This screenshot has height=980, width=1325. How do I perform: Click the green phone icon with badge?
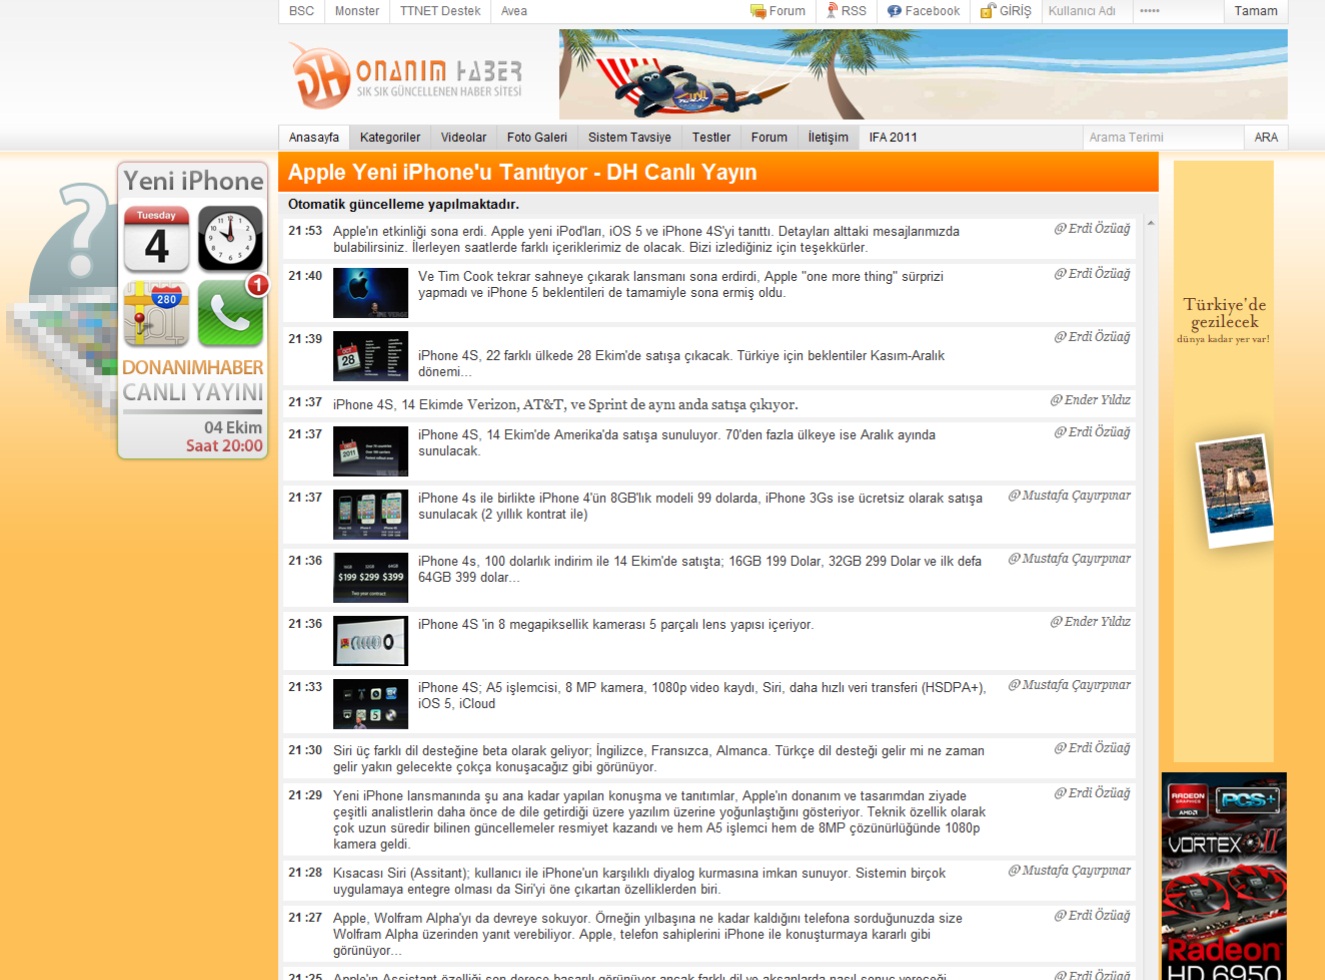pyautogui.click(x=231, y=312)
